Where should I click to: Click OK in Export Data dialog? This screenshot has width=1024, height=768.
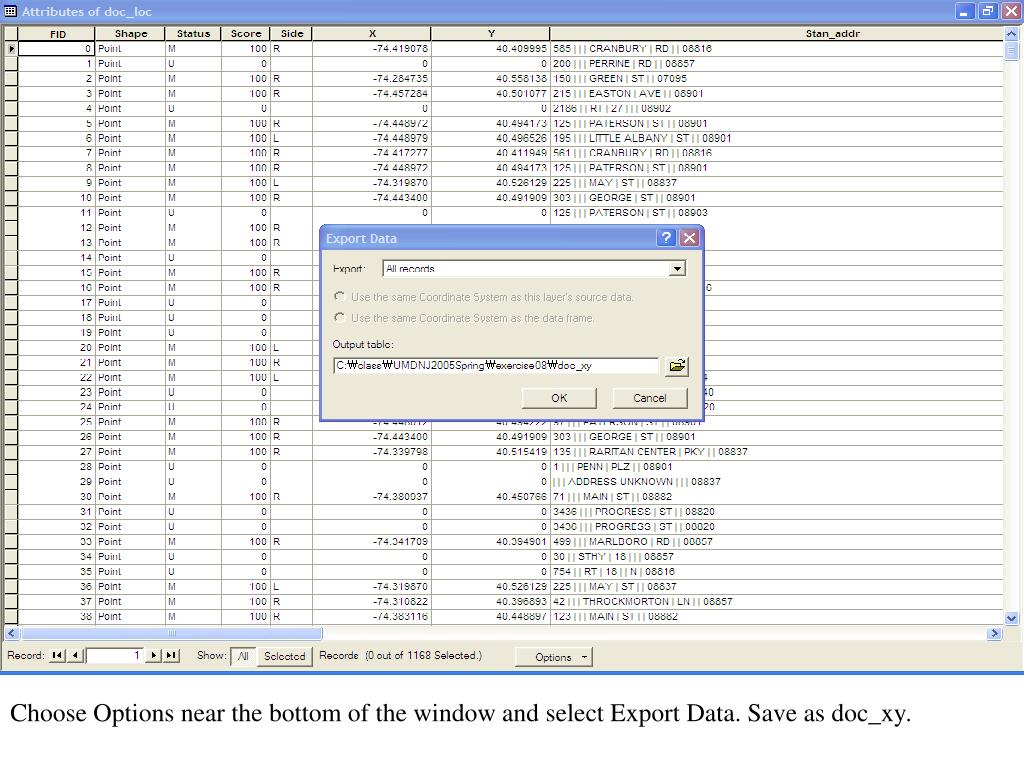tap(559, 398)
